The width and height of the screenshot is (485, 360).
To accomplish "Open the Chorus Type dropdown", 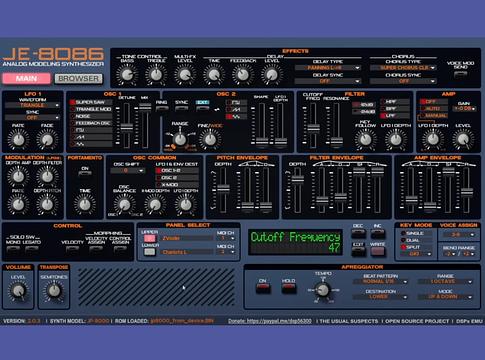I will (x=403, y=68).
